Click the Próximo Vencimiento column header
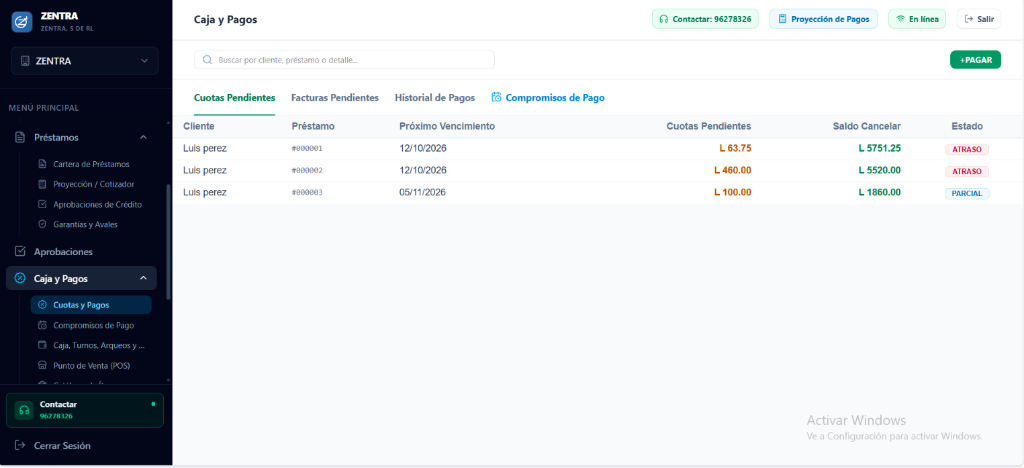The image size is (1024, 468). pos(447,126)
